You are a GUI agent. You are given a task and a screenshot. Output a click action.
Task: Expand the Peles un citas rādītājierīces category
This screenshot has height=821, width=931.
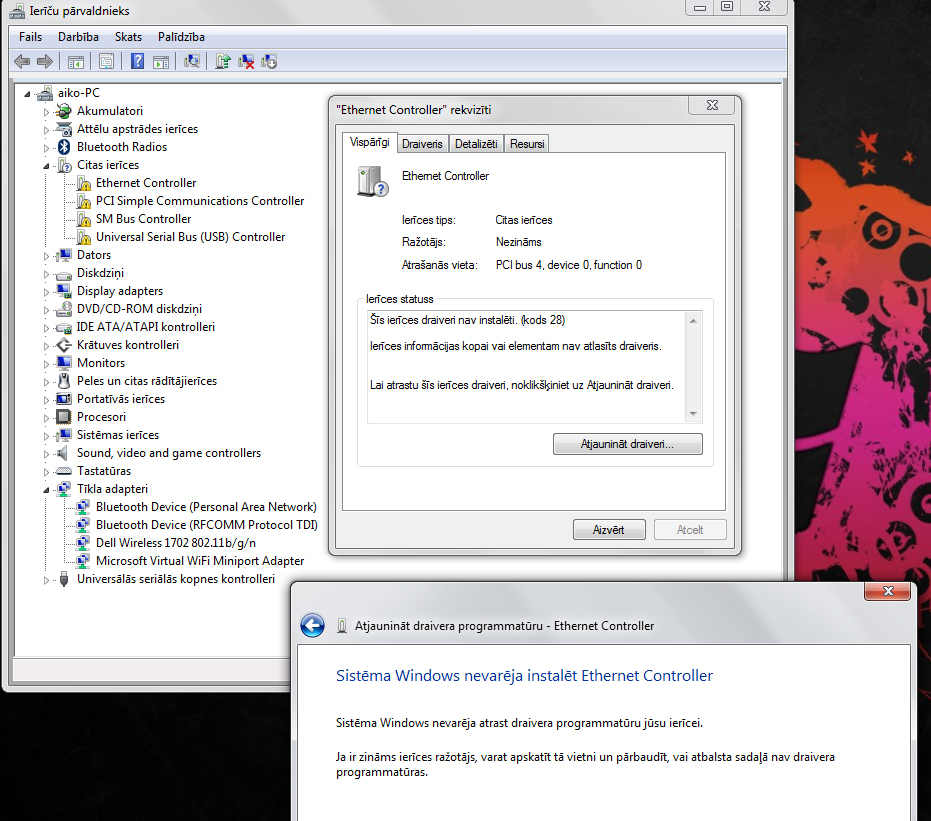(46, 382)
